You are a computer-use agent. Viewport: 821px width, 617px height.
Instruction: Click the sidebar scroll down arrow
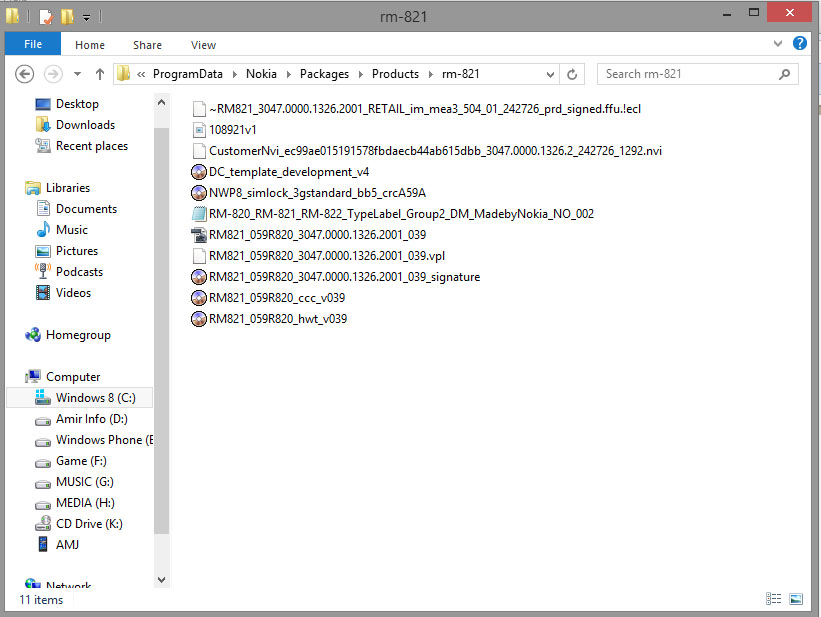[x=161, y=579]
